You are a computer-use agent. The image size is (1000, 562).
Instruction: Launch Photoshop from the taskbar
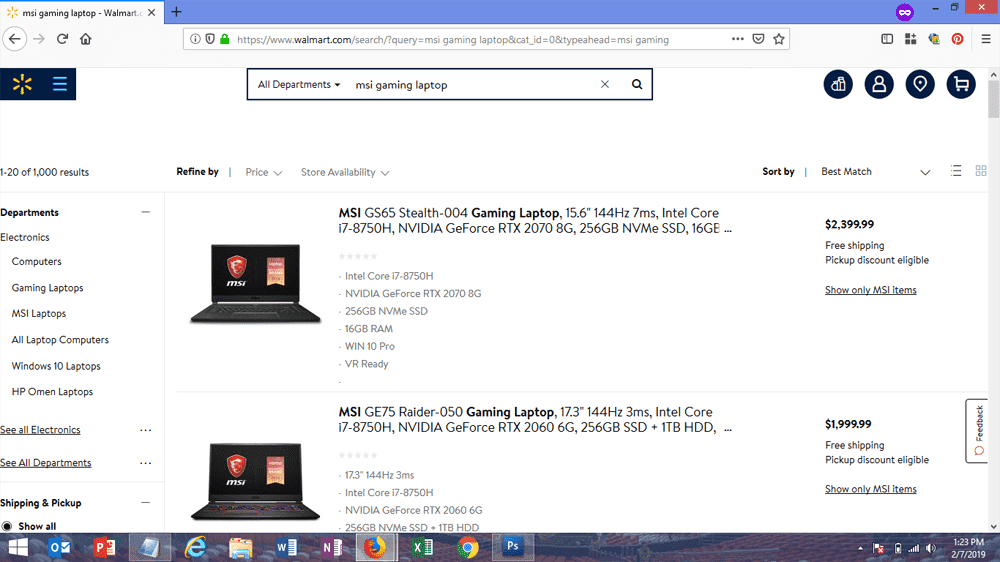pos(512,547)
